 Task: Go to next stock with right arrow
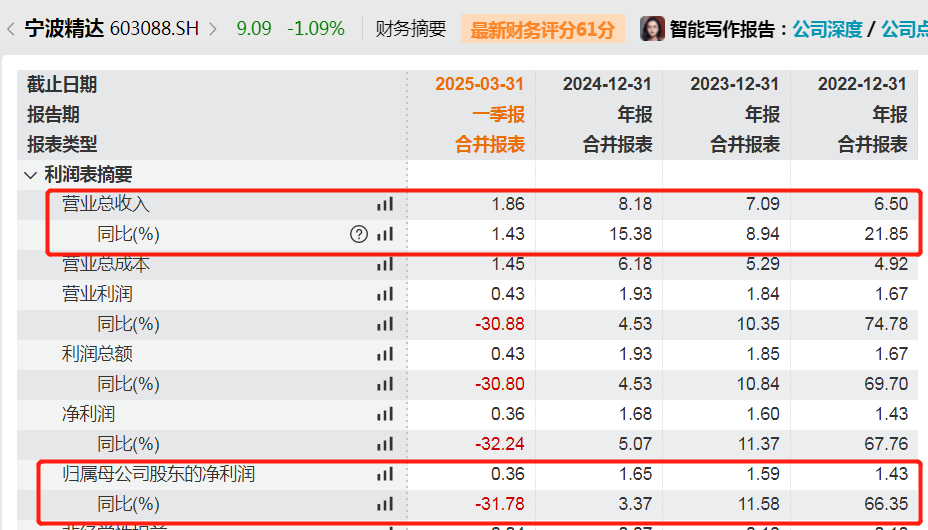(213, 29)
